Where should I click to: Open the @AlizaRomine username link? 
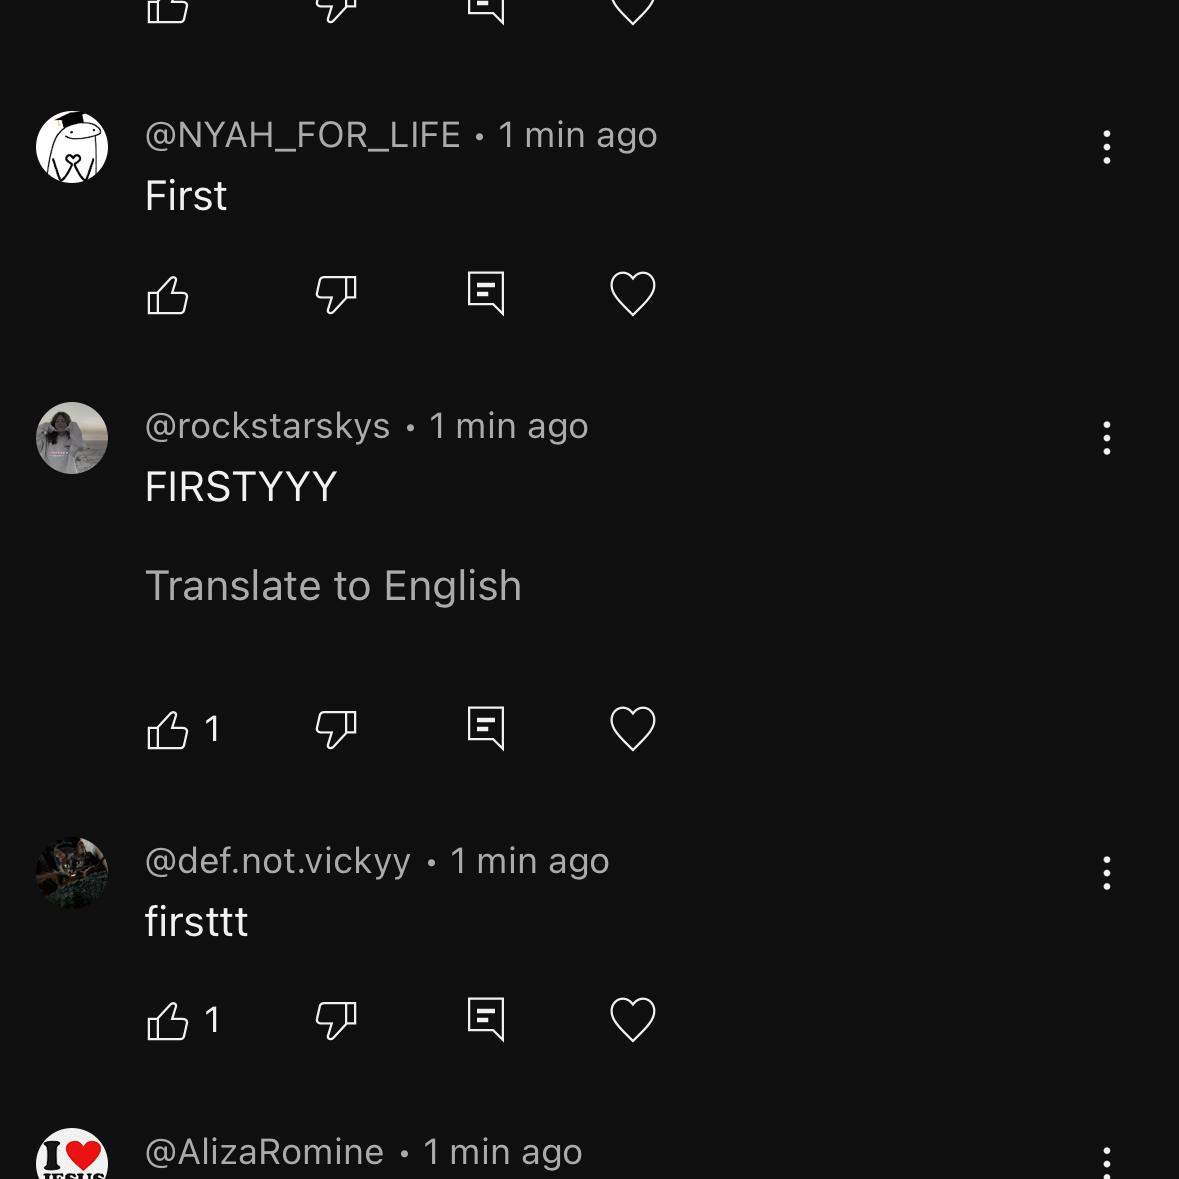coord(265,1152)
